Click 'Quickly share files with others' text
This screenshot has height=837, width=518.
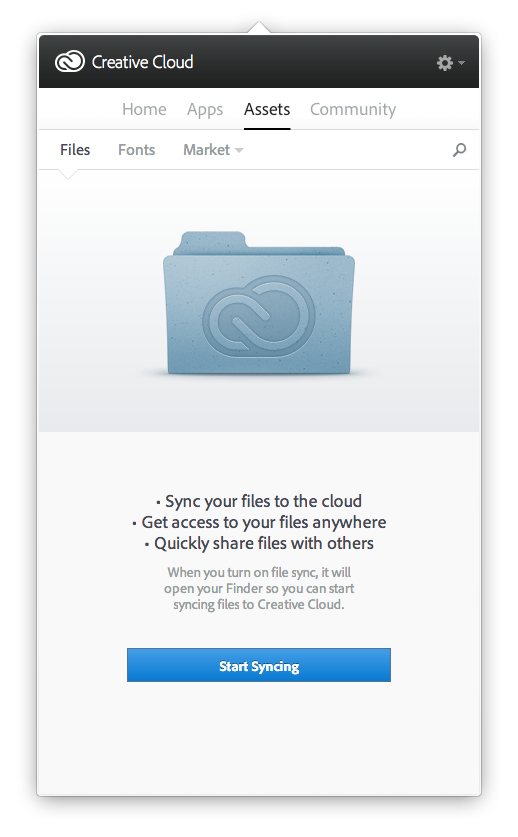pos(259,543)
